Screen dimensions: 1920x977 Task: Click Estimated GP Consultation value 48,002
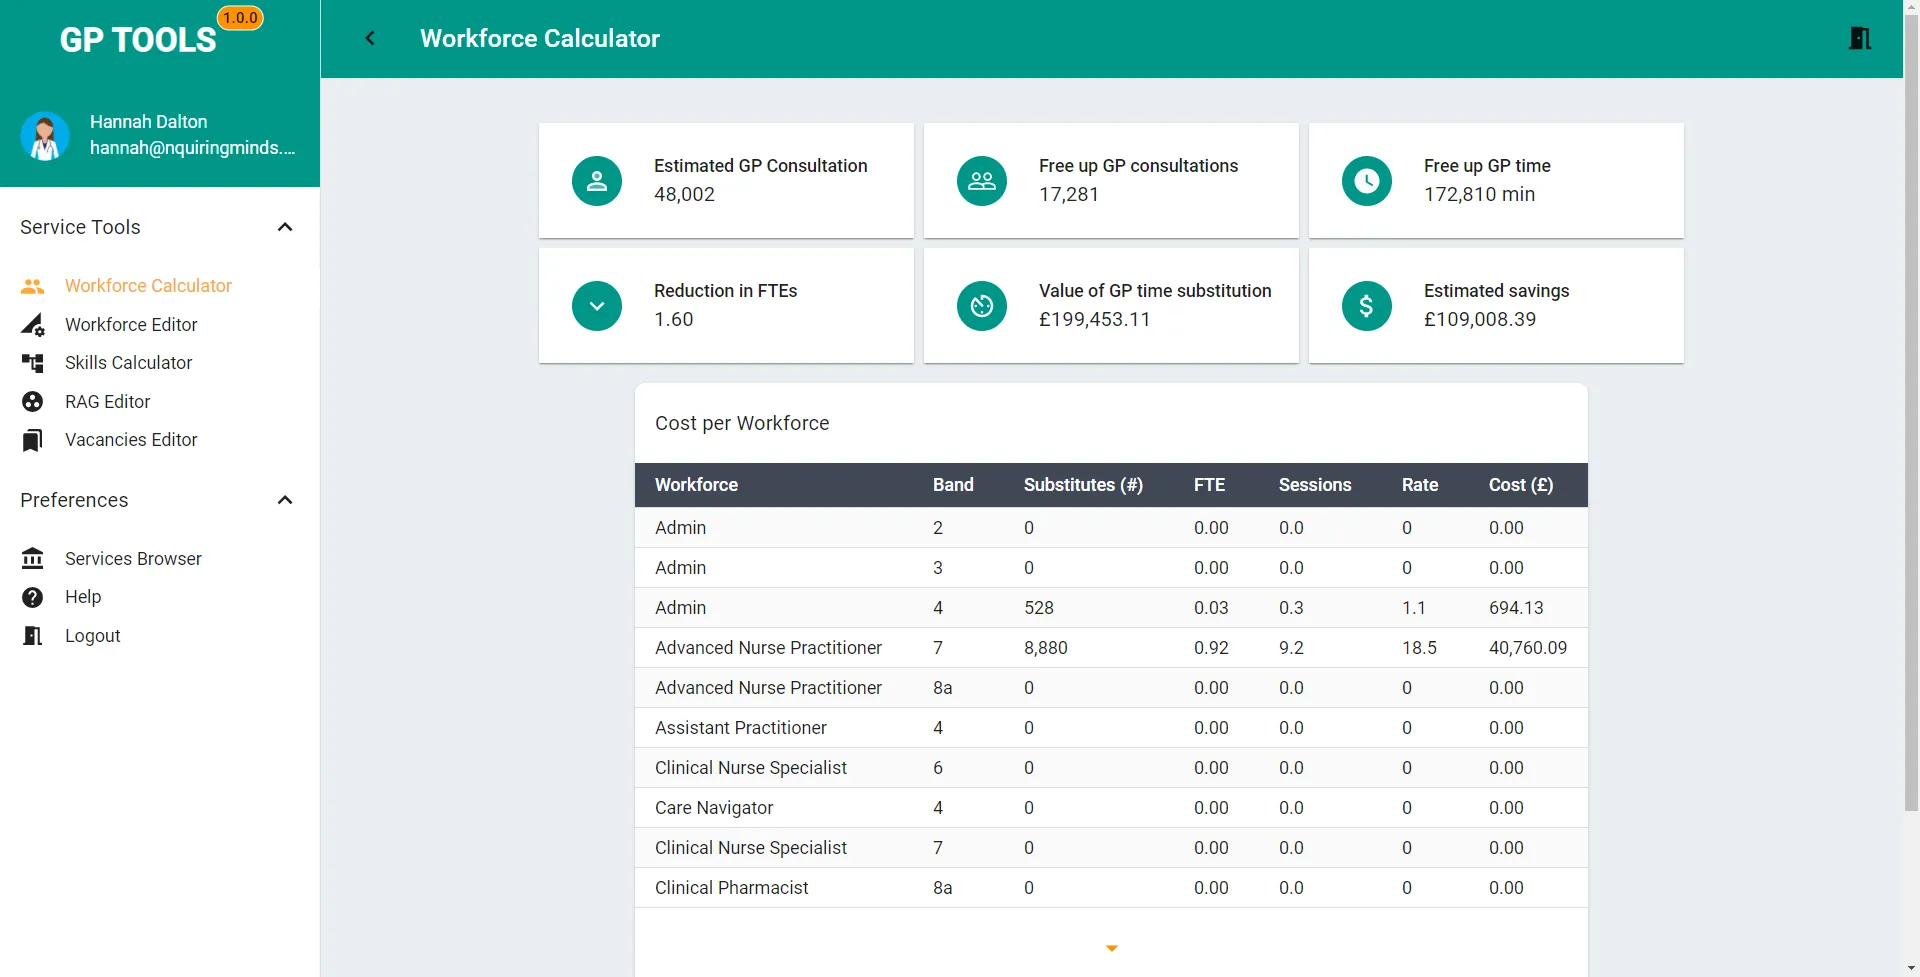click(x=684, y=194)
